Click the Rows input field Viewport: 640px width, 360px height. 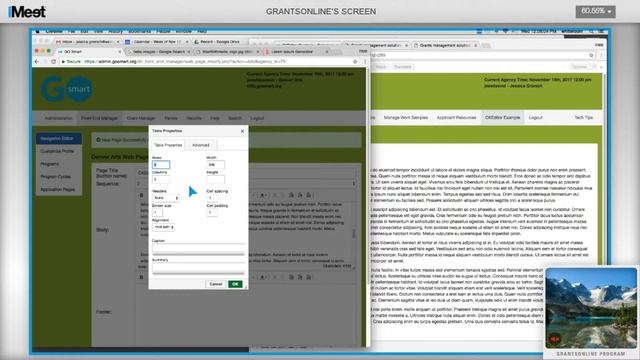pyautogui.click(x=161, y=164)
